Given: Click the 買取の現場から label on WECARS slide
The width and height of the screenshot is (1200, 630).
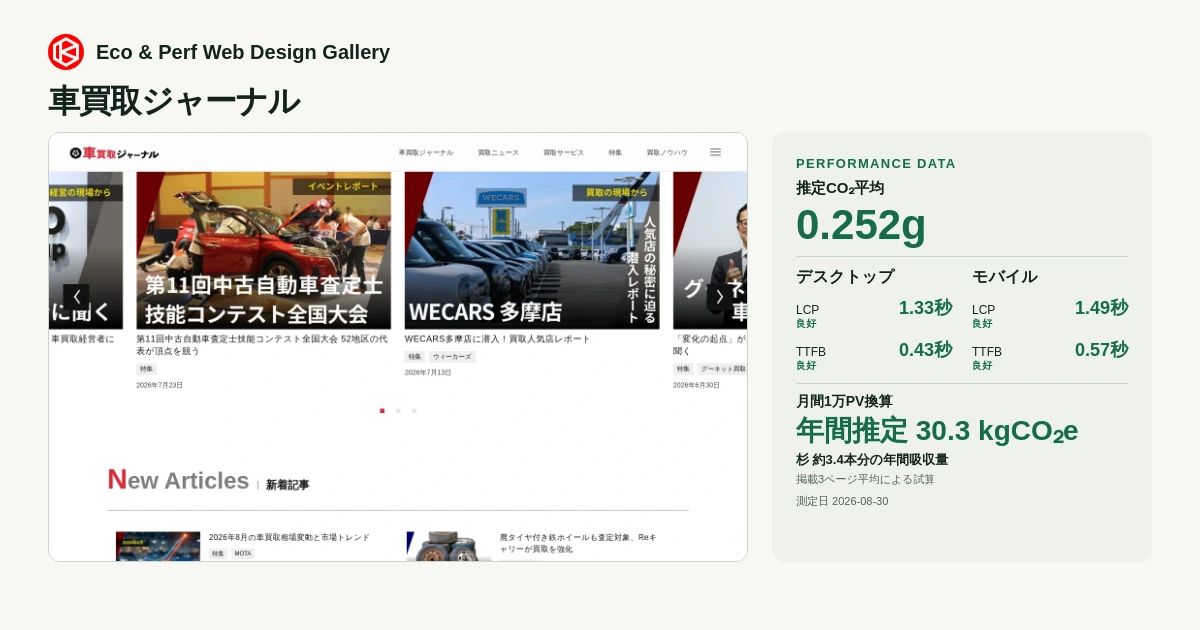Looking at the screenshot, I should coord(616,192).
